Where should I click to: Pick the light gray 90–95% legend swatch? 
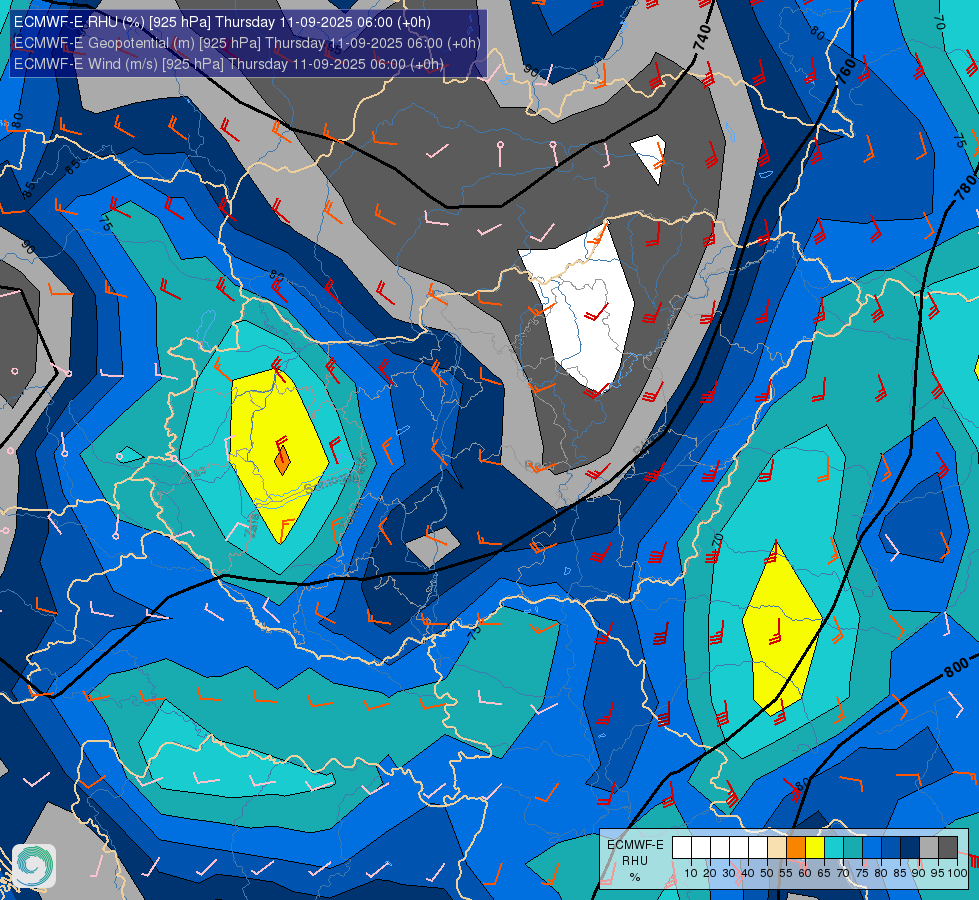pyautogui.click(x=929, y=848)
